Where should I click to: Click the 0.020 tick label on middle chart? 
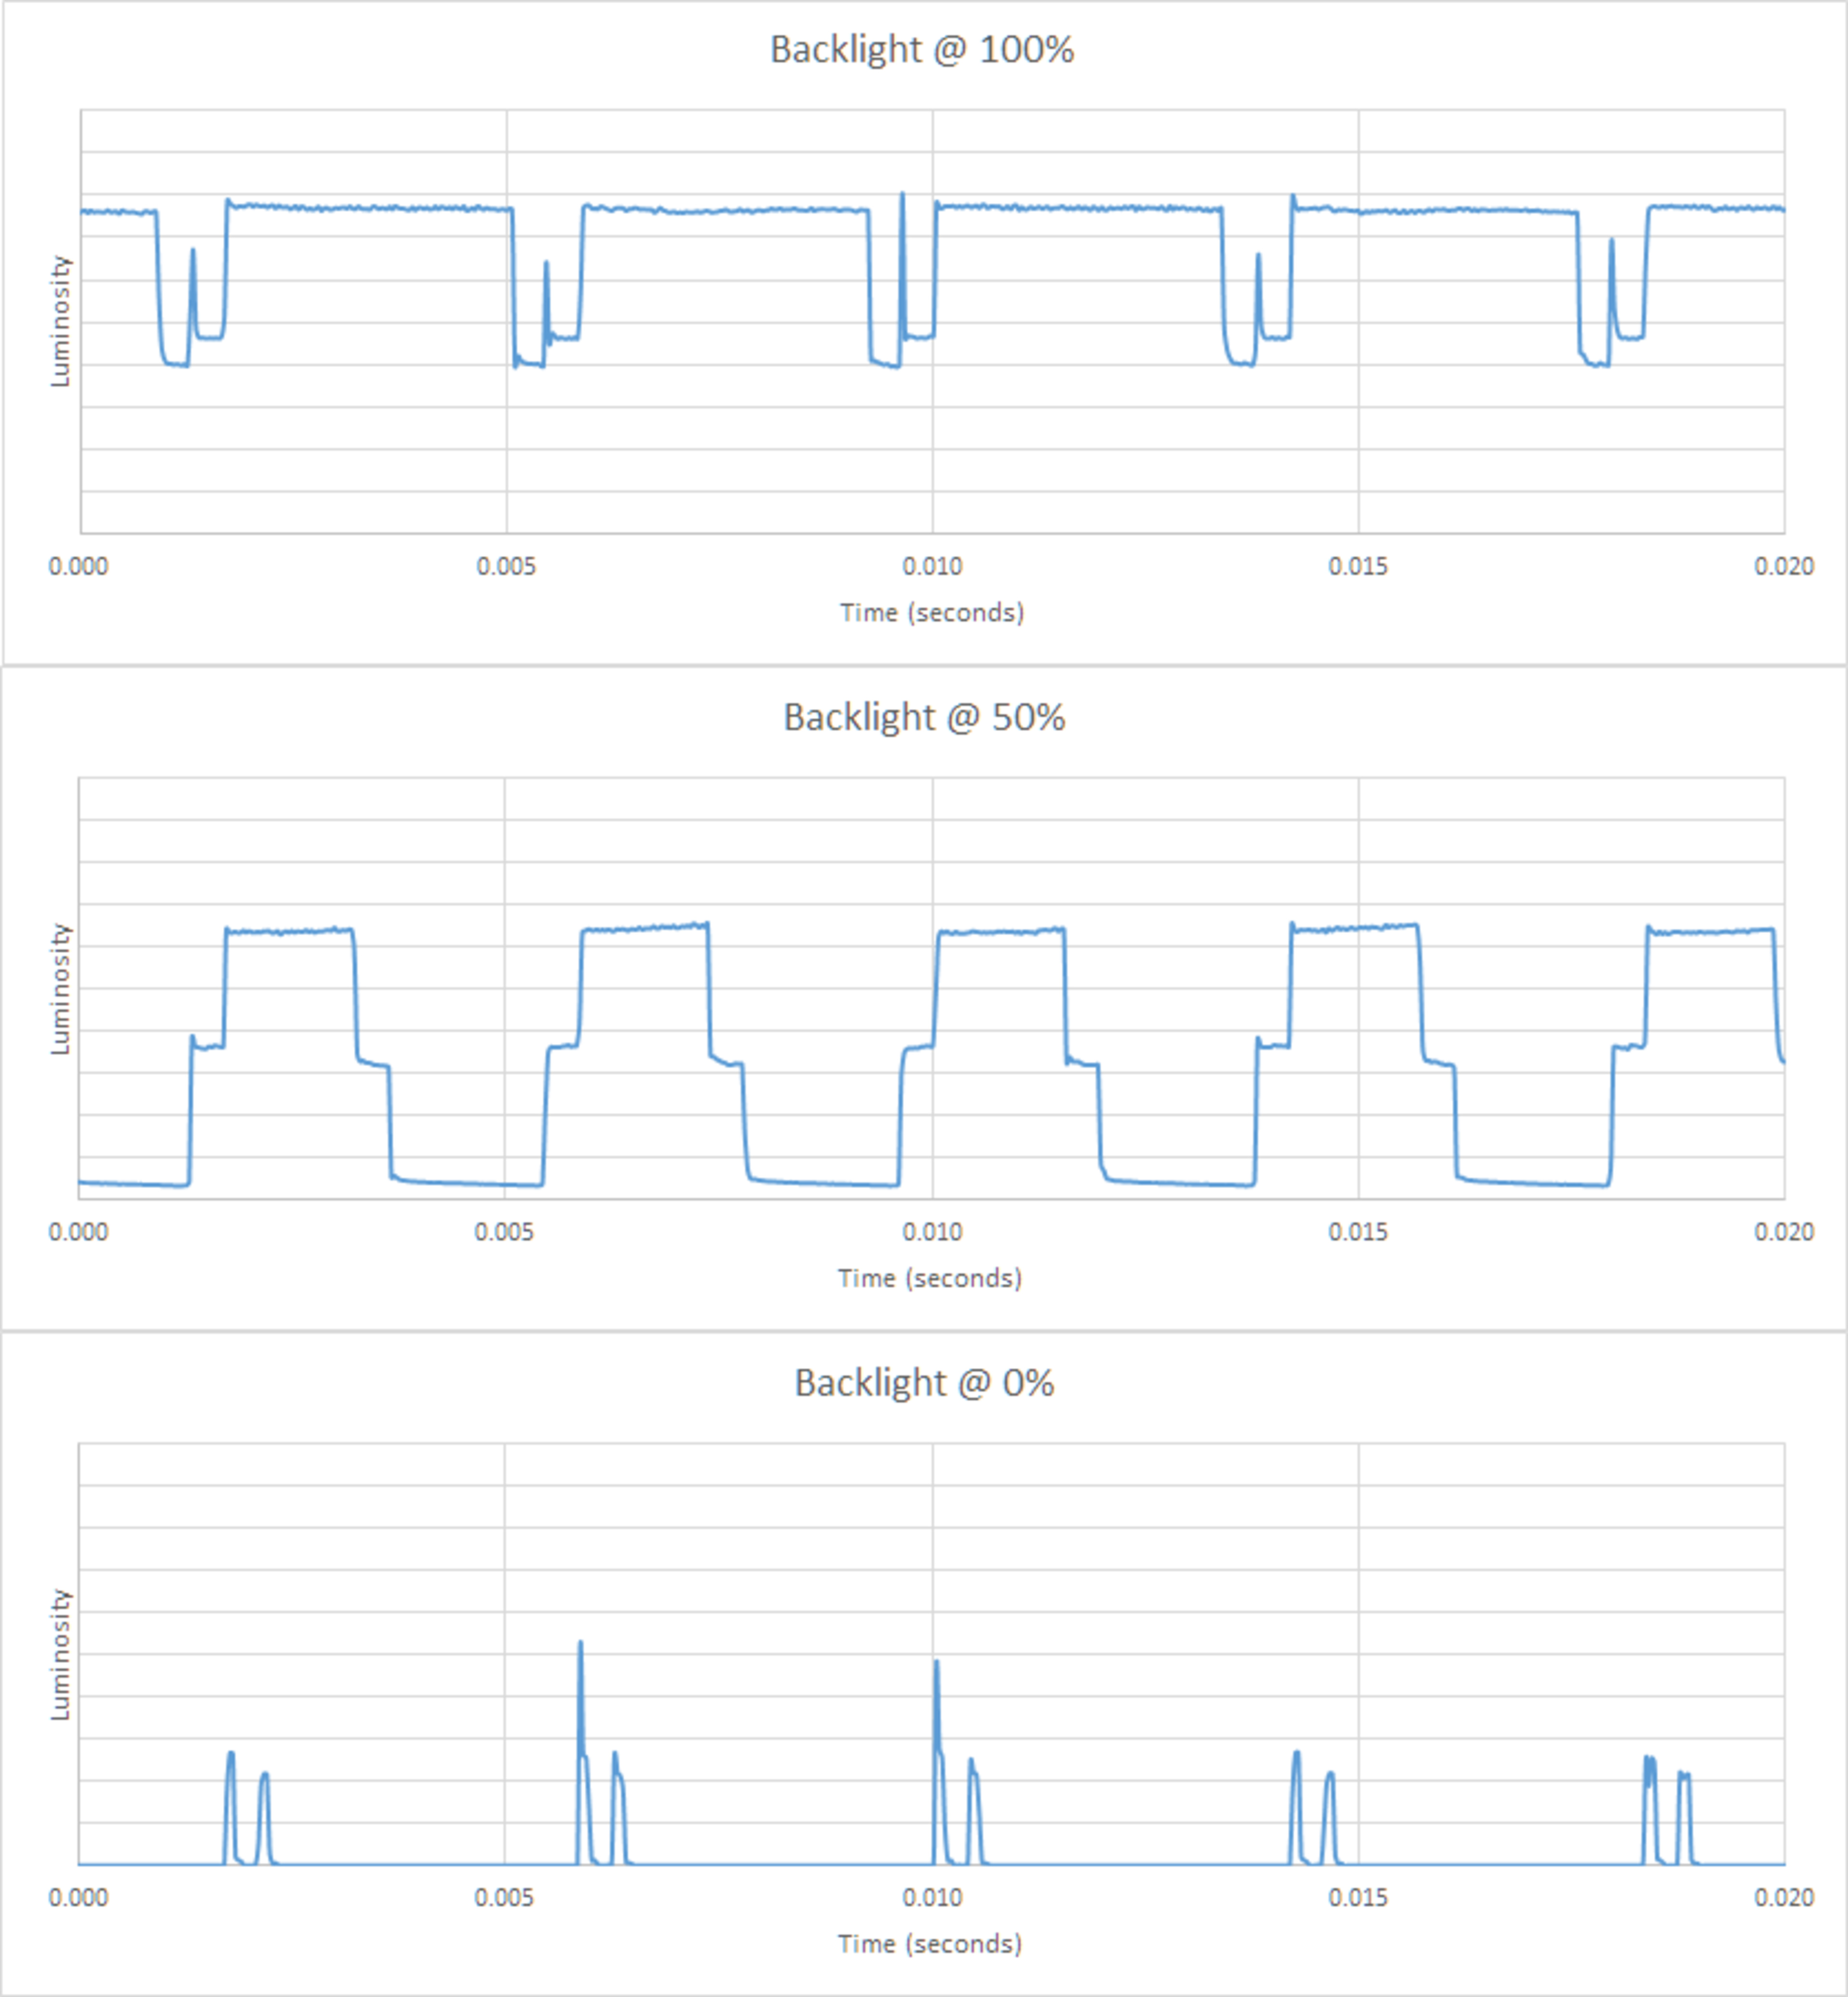tap(1783, 1232)
